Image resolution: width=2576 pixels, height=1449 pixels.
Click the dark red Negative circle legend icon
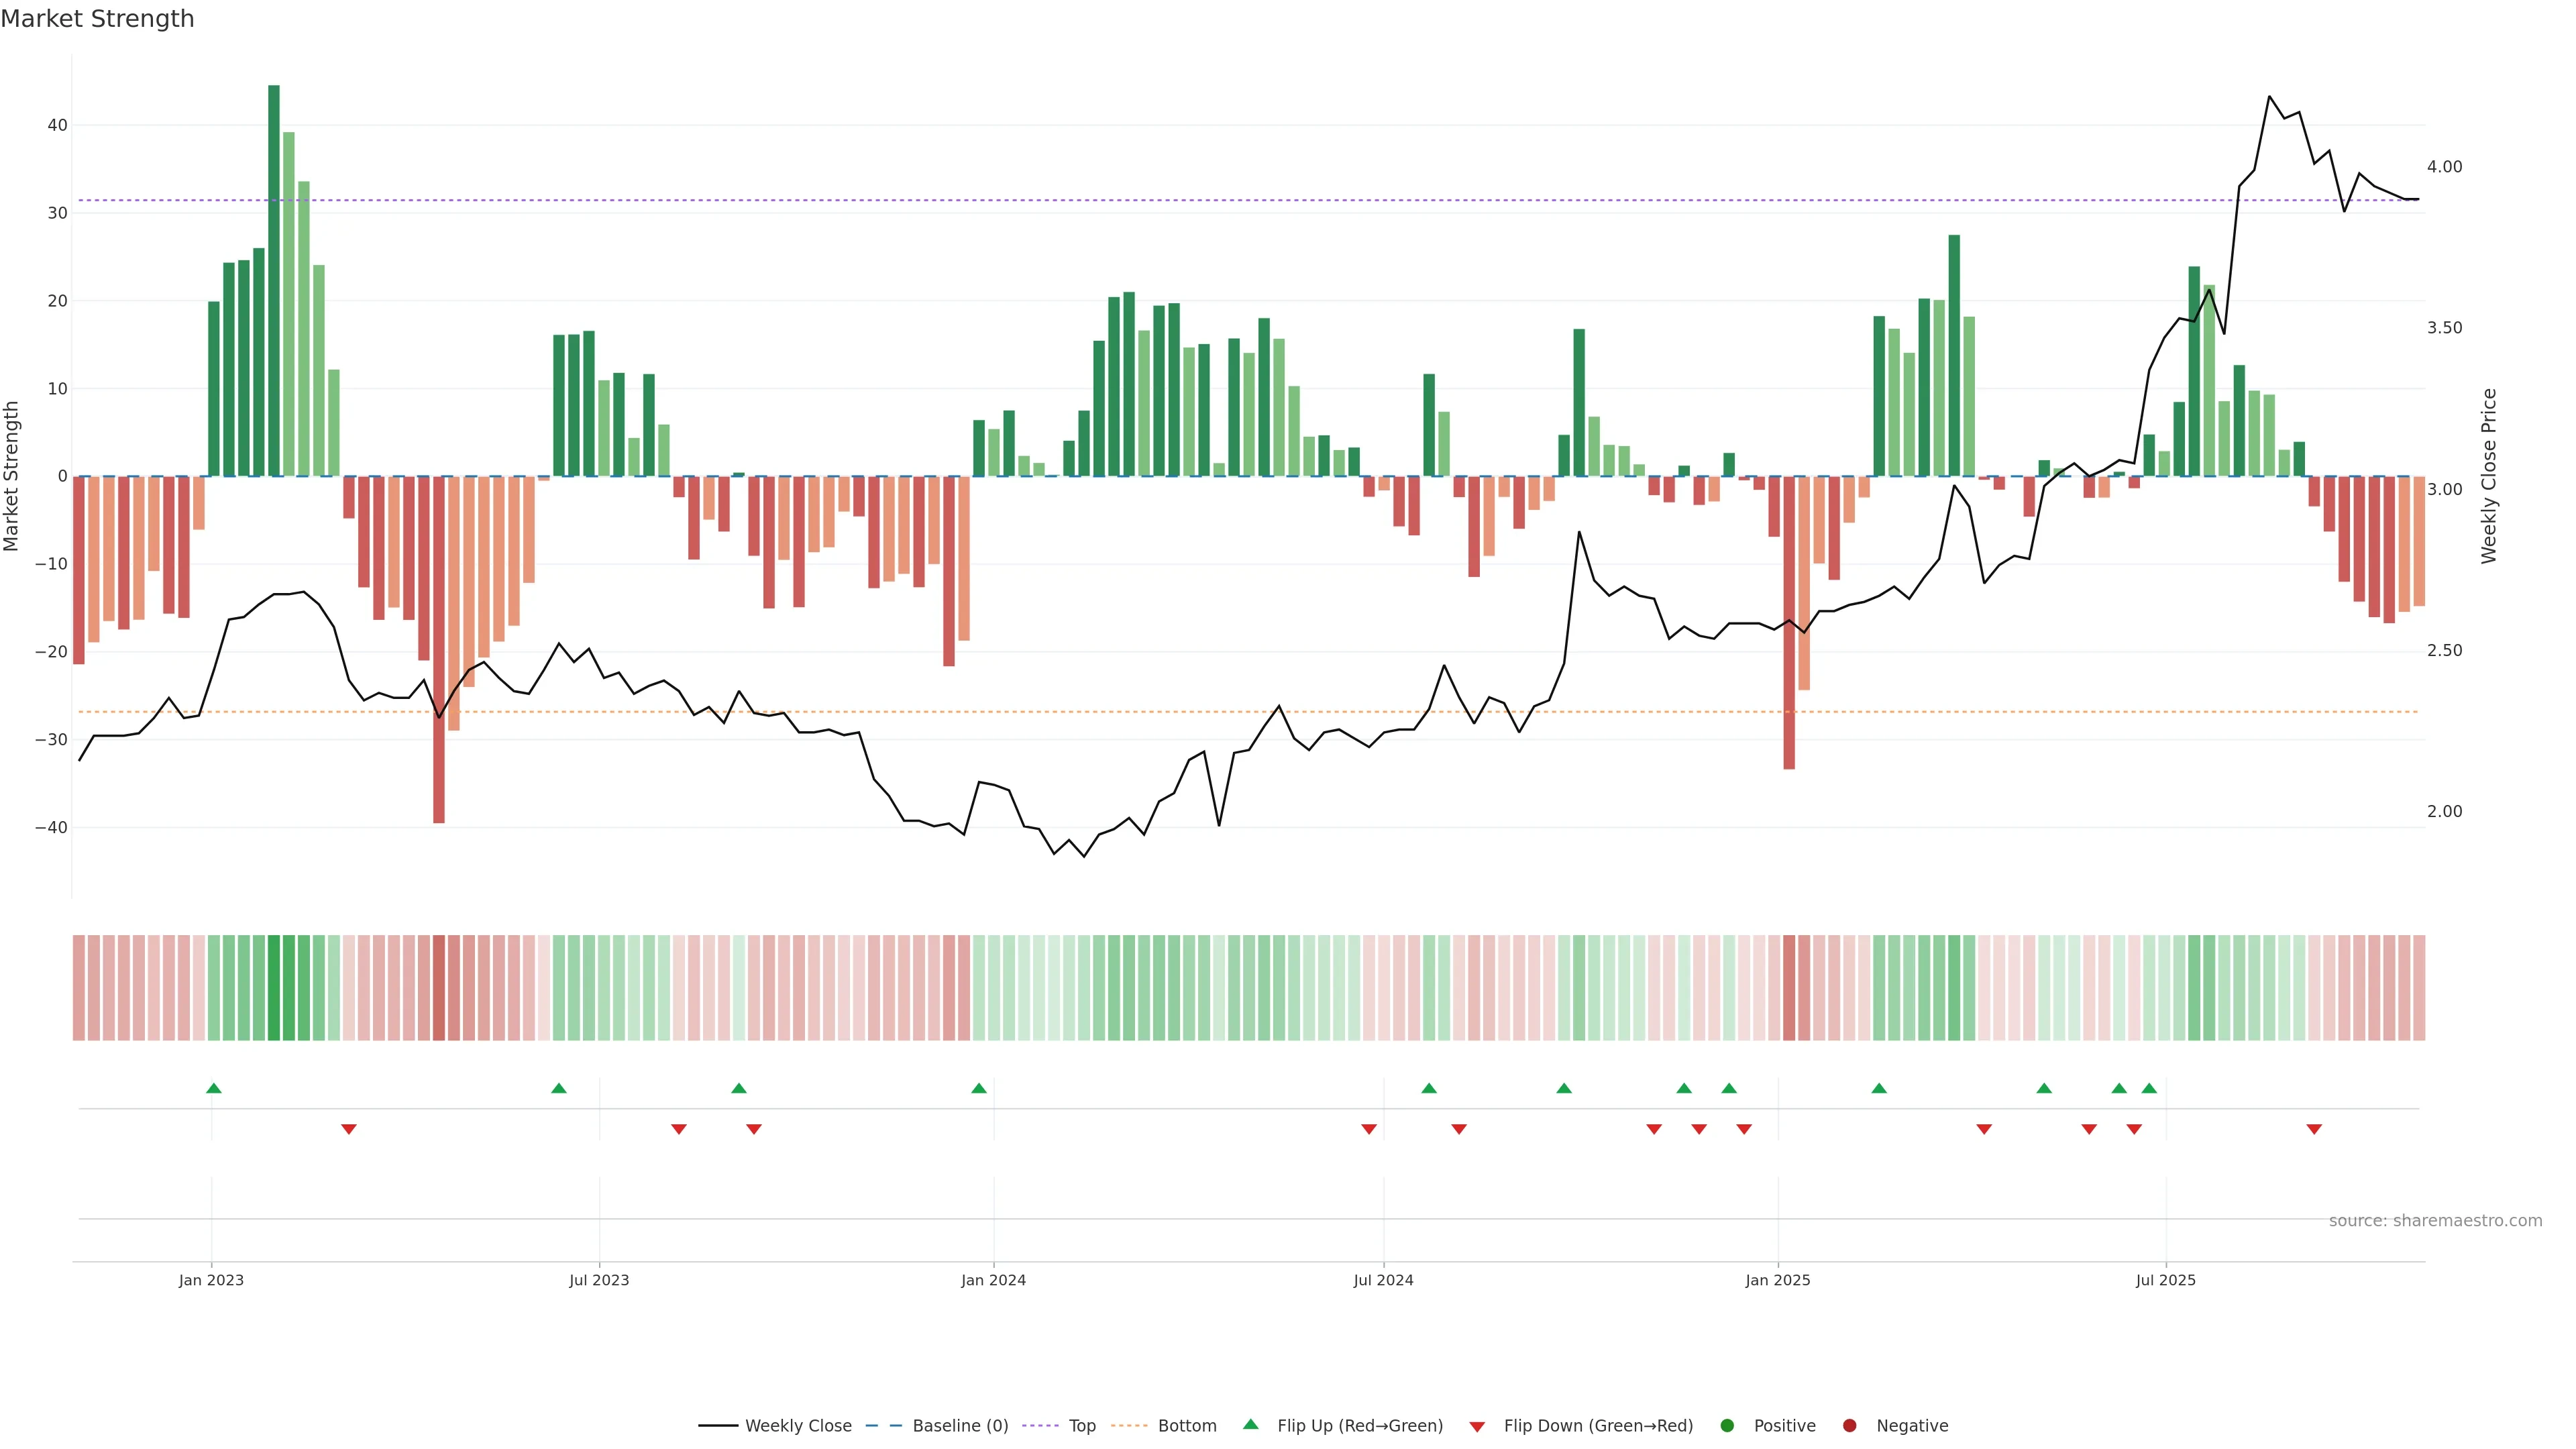1849,1425
